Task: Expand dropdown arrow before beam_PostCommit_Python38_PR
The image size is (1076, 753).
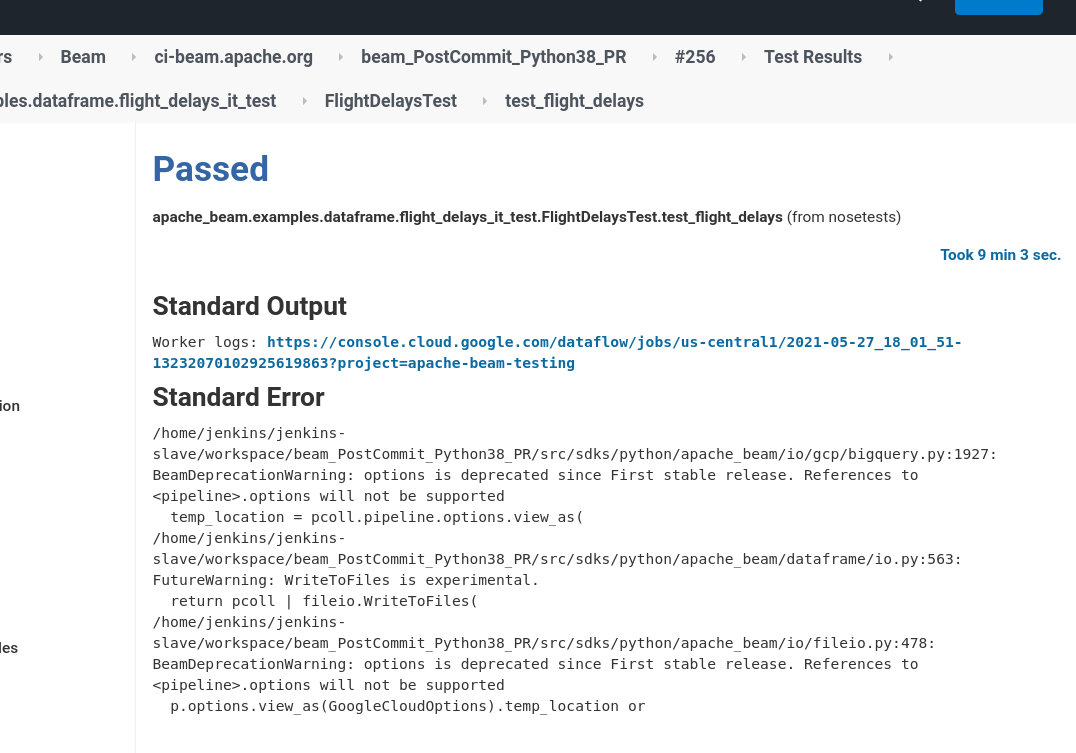Action: pos(340,57)
